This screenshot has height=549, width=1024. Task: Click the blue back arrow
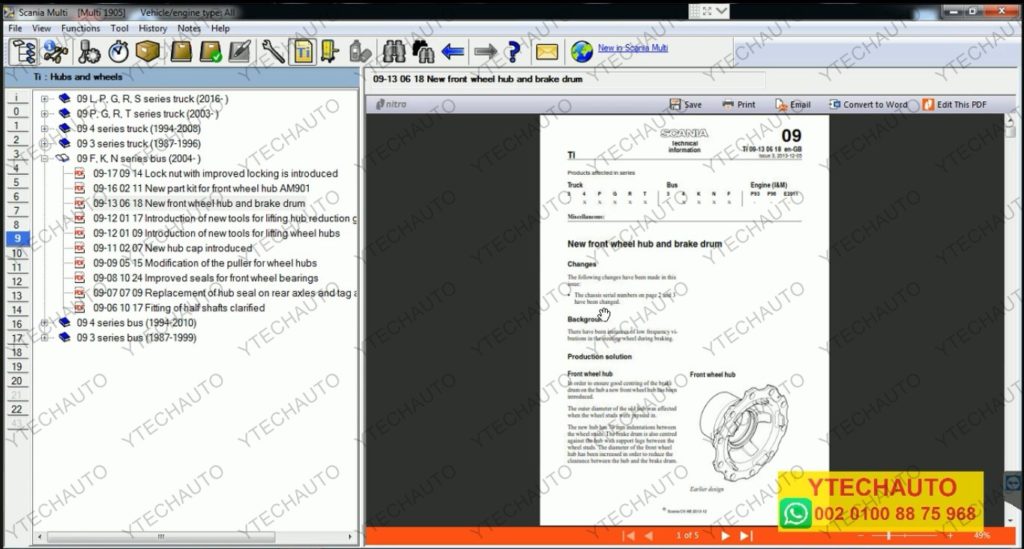(453, 51)
